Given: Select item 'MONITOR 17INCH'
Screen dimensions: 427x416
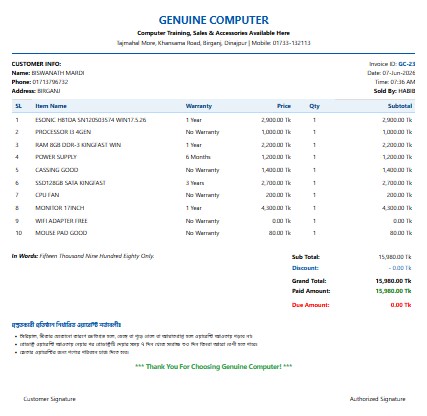Looking at the screenshot, I should (60, 208).
